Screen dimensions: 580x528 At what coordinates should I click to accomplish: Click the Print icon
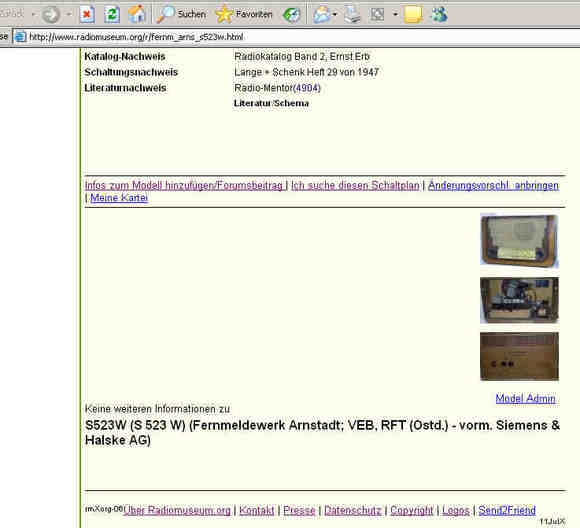[352, 15]
